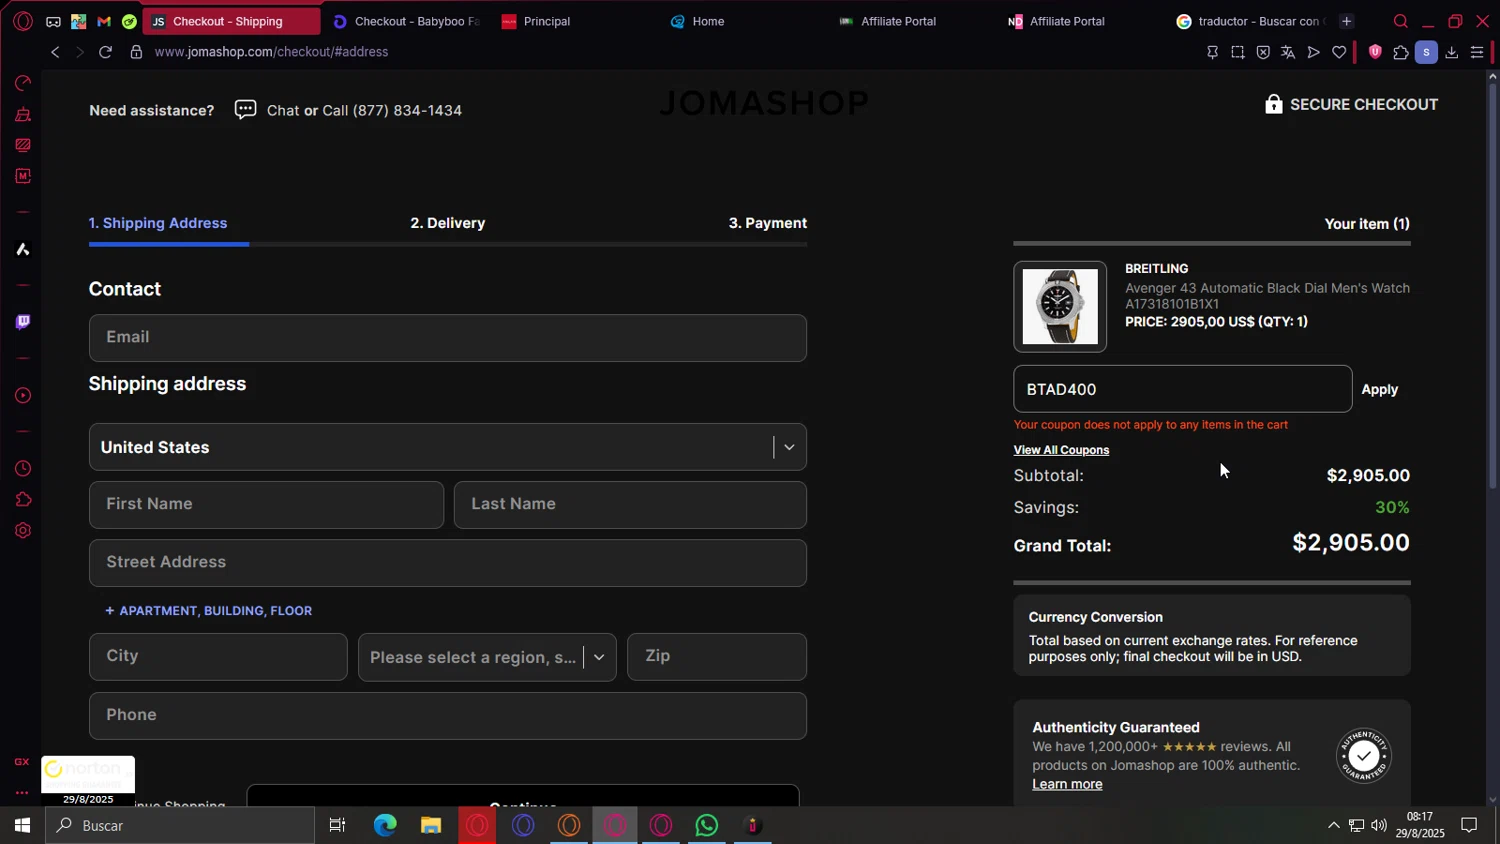Click the Grand Total amount $2,905.00

tap(1351, 543)
